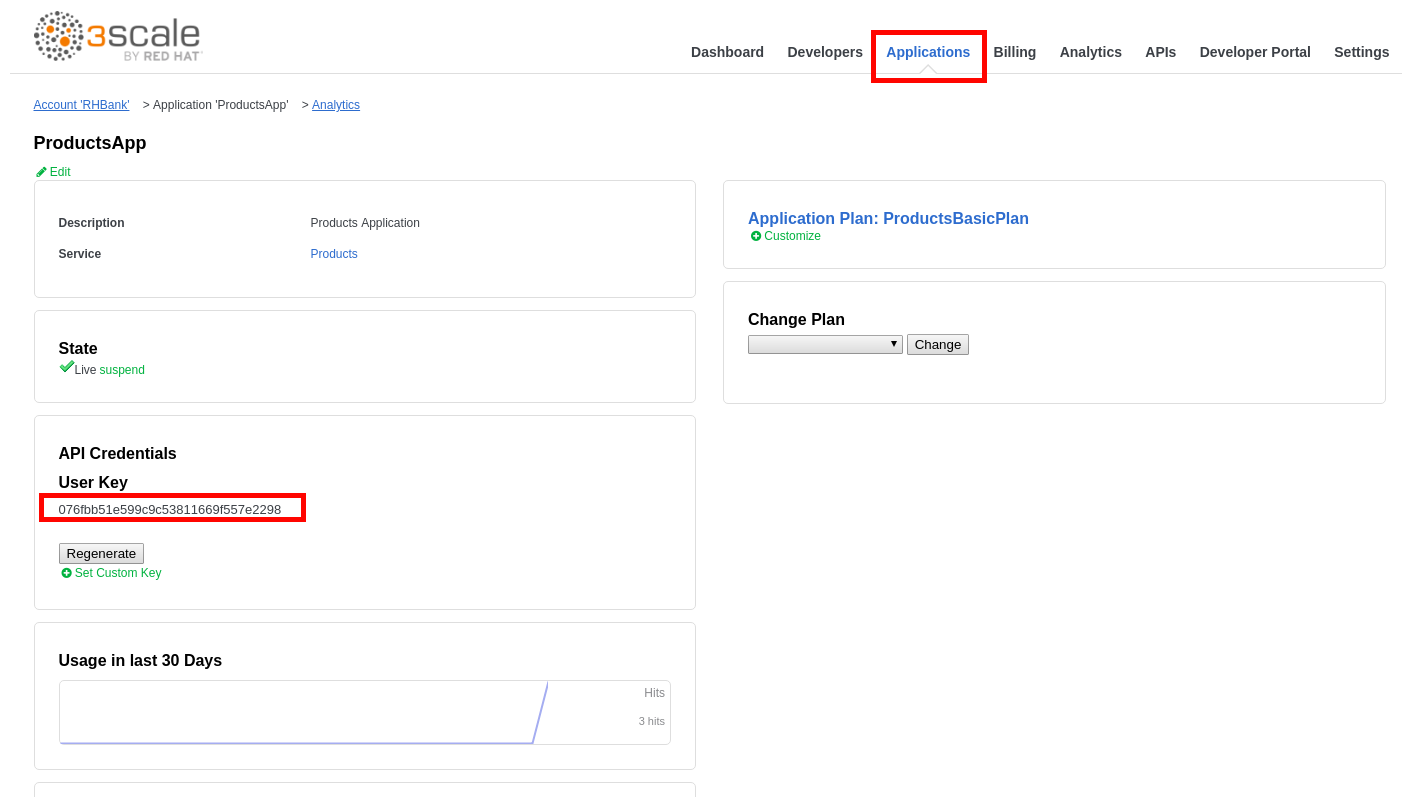Screen dimensions: 1402x797
Task: Open the Change Plan dropdown
Action: [825, 344]
